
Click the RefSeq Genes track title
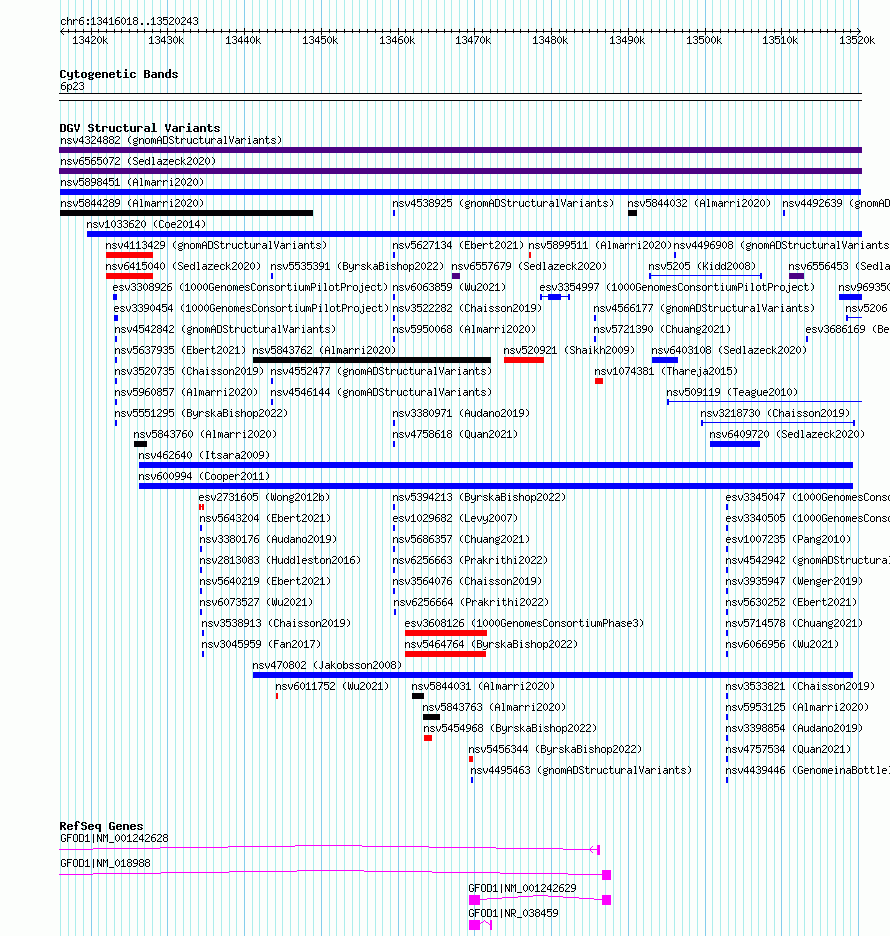(101, 826)
